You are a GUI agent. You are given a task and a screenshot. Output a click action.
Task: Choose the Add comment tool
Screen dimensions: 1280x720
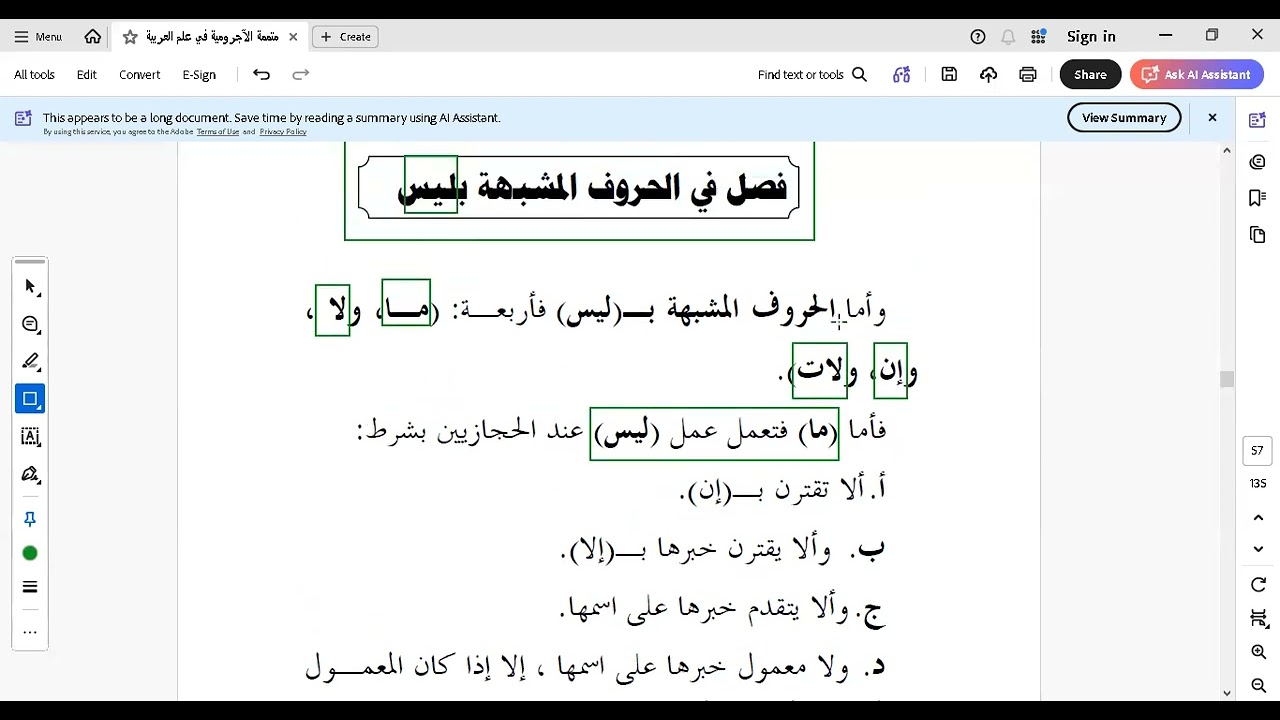coord(30,324)
